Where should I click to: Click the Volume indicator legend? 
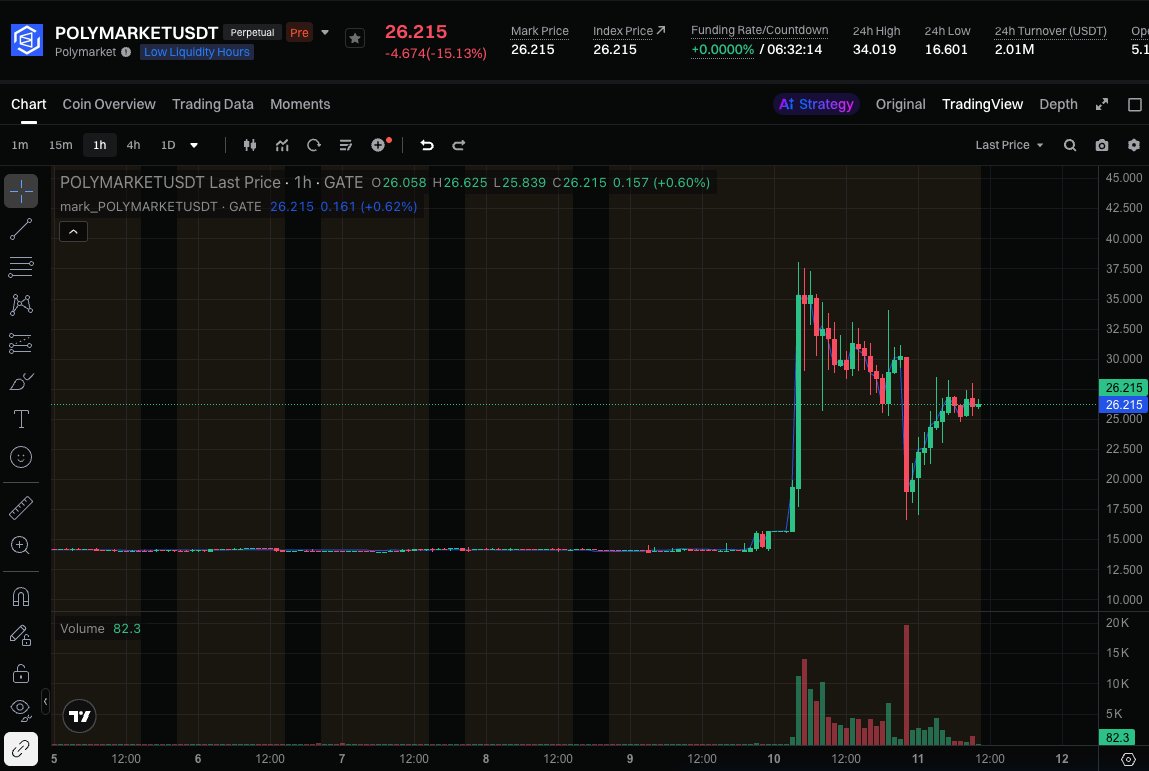[100, 629]
